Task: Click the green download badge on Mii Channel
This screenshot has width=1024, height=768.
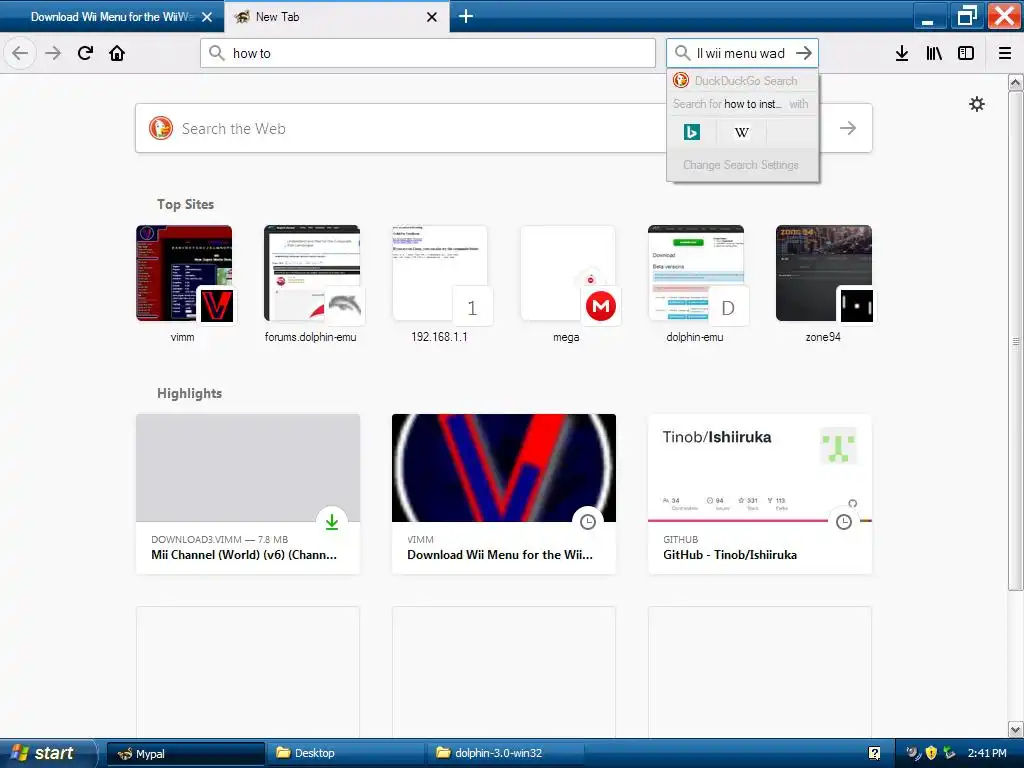Action: coord(332,521)
